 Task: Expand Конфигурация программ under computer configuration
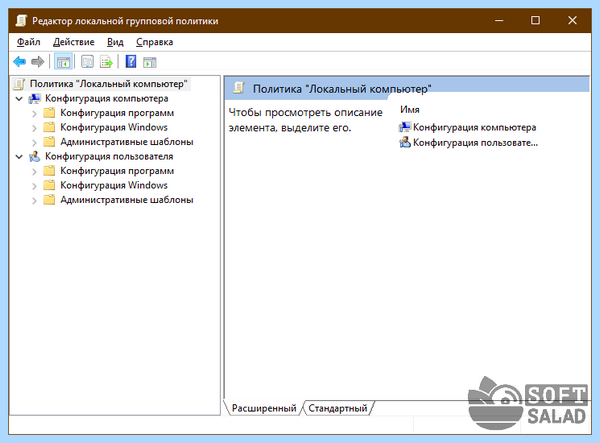pos(34,113)
